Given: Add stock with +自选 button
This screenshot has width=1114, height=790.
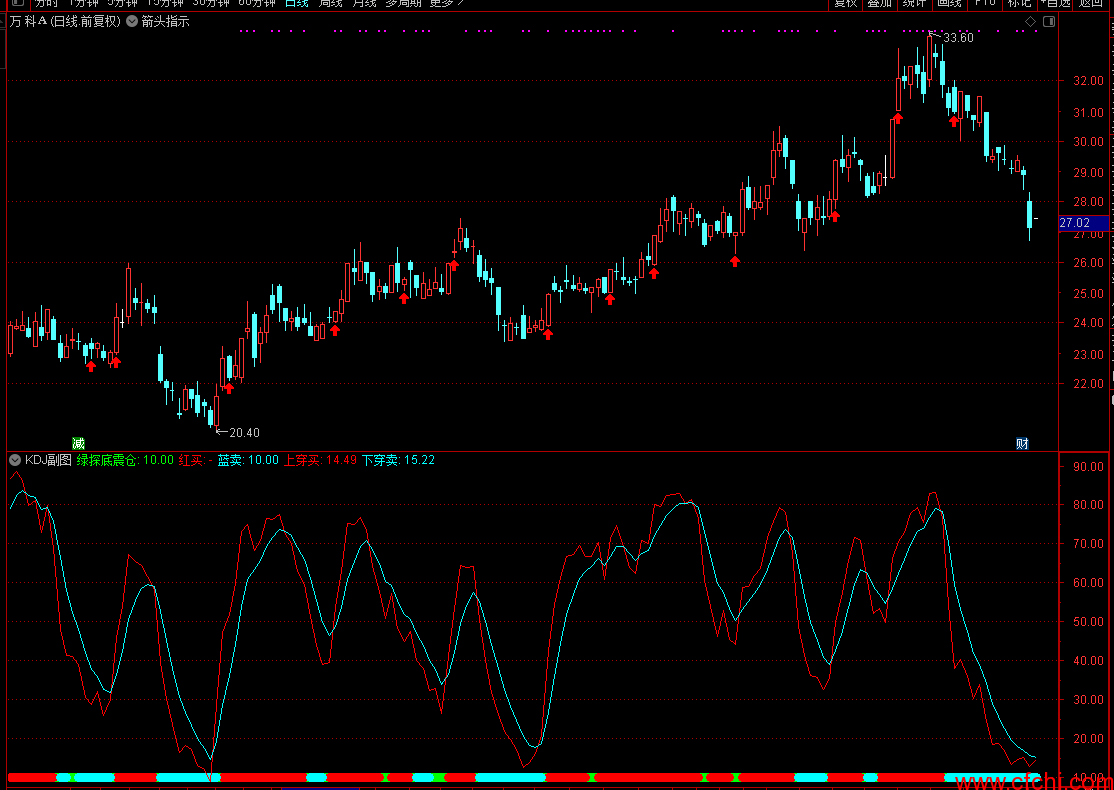Looking at the screenshot, I should [1055, 3].
